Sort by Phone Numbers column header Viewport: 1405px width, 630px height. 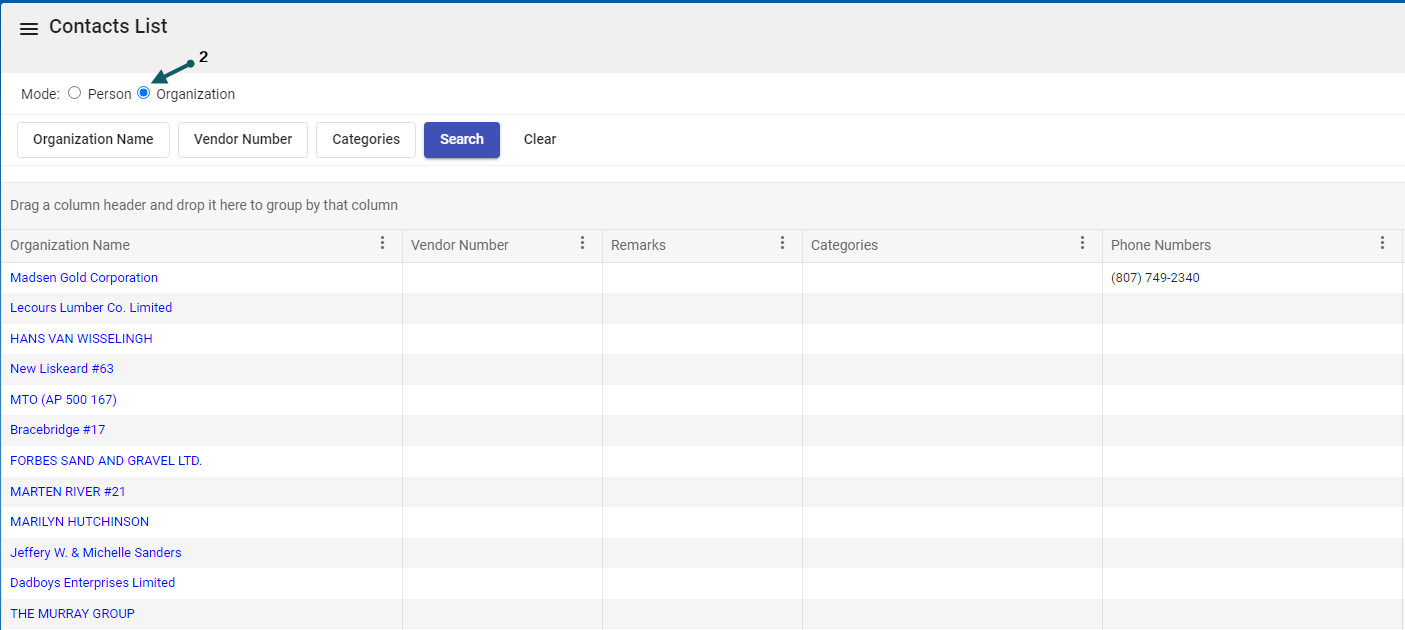[x=1160, y=245]
